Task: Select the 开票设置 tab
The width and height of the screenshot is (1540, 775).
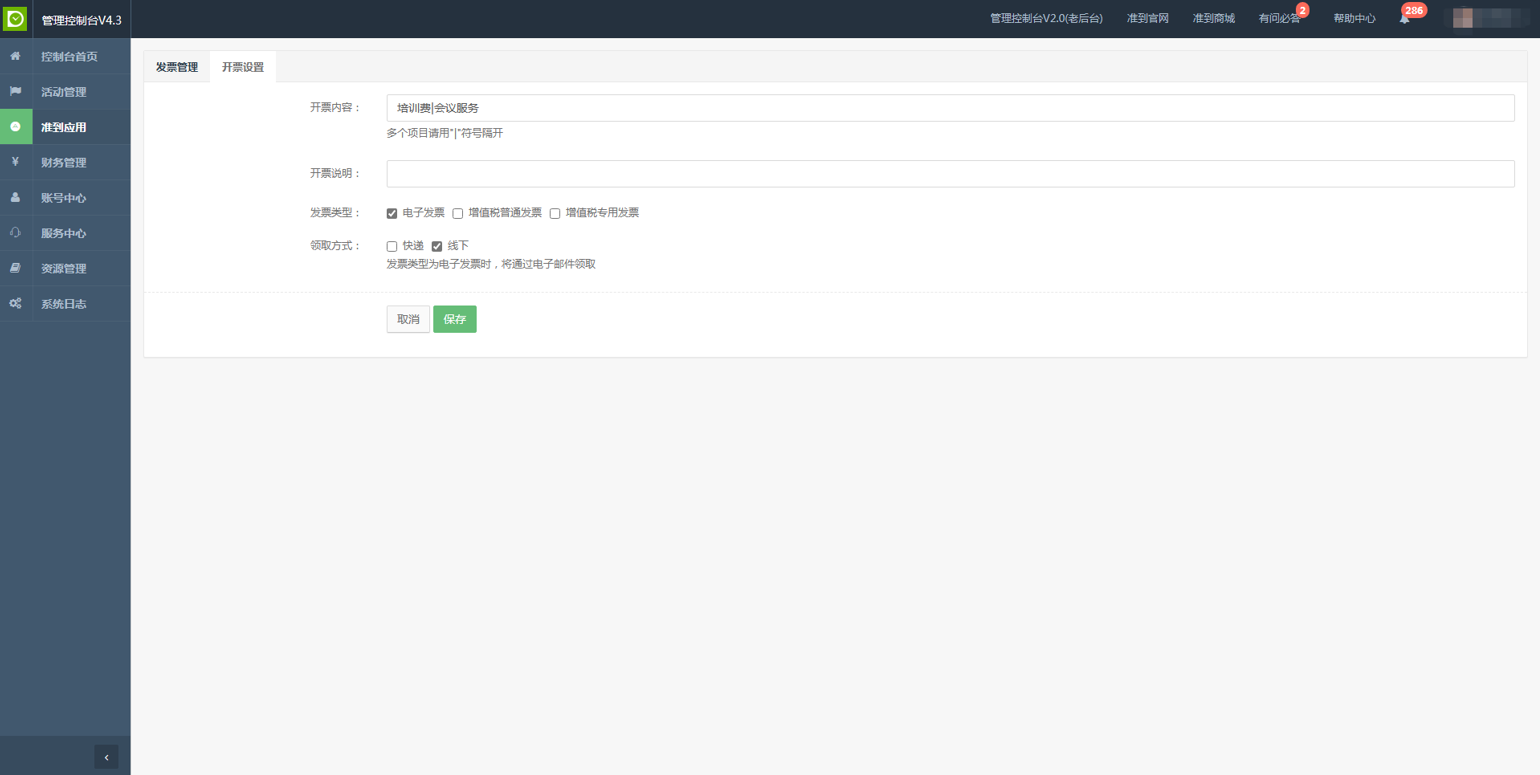Action: point(243,67)
